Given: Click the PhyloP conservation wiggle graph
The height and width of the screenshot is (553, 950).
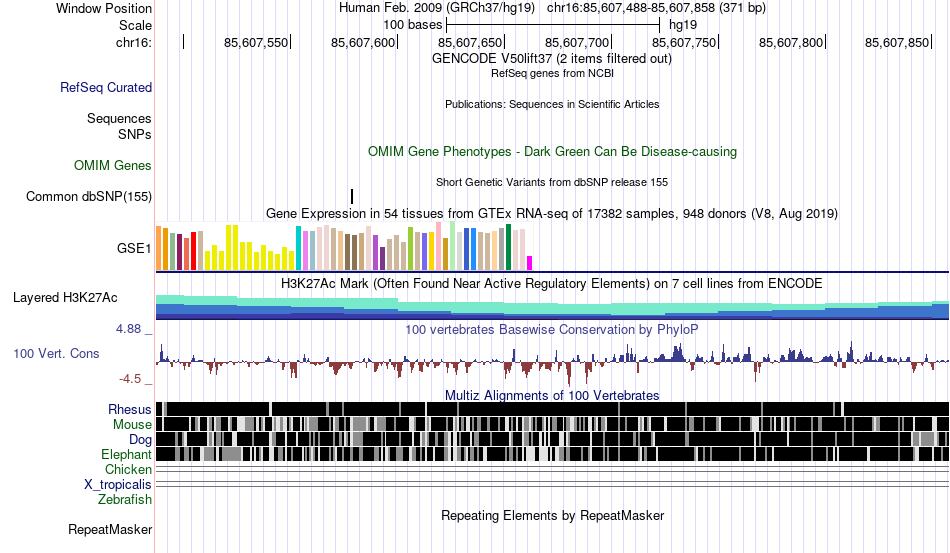Looking at the screenshot, I should tap(552, 362).
